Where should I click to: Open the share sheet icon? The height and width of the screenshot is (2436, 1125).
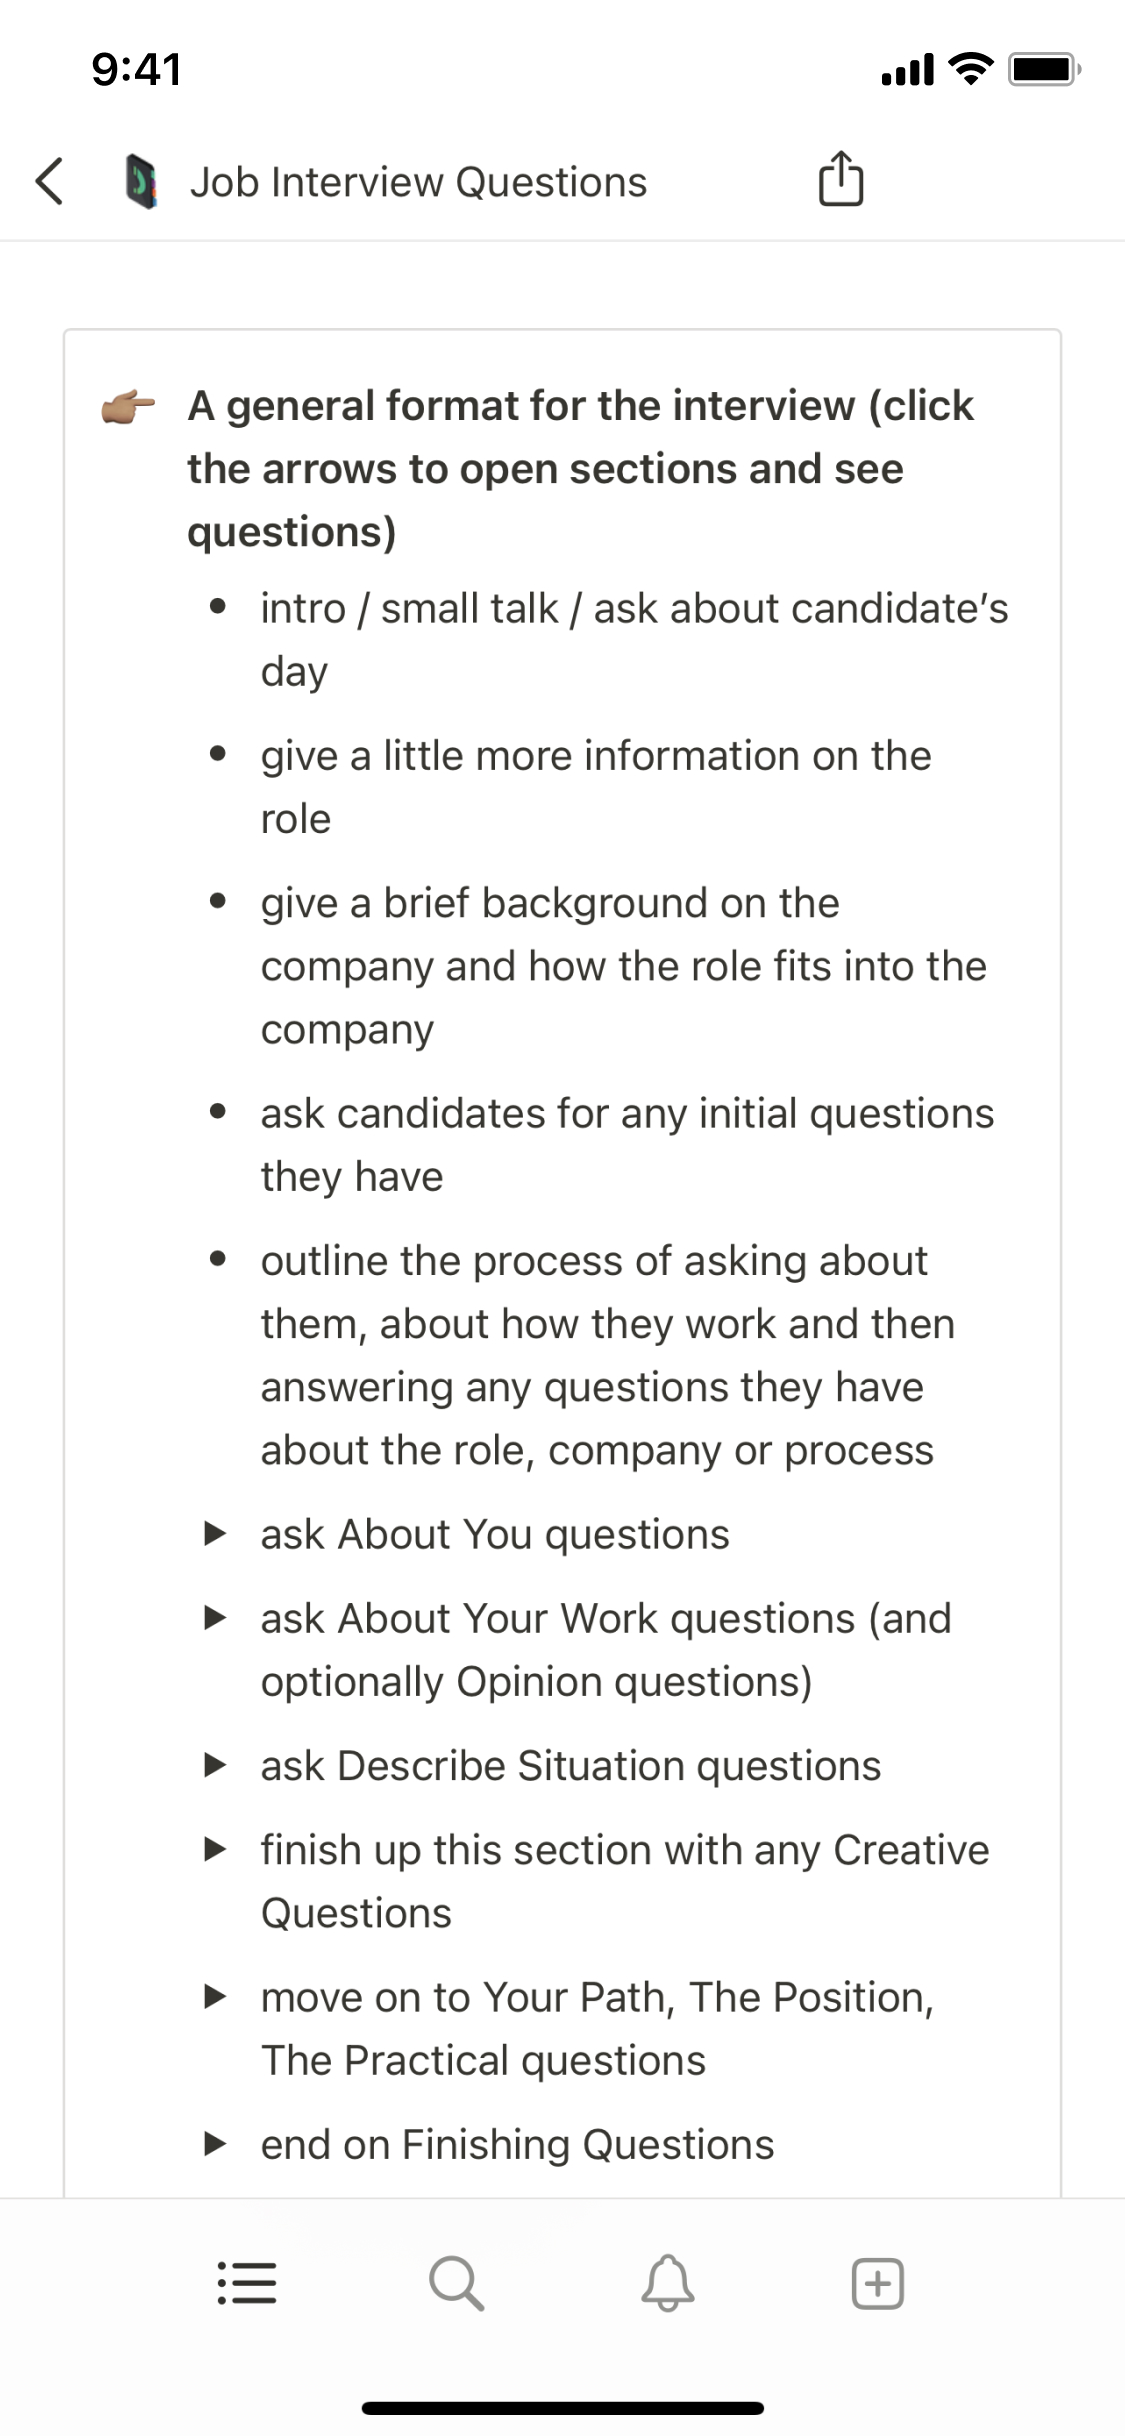coord(840,180)
